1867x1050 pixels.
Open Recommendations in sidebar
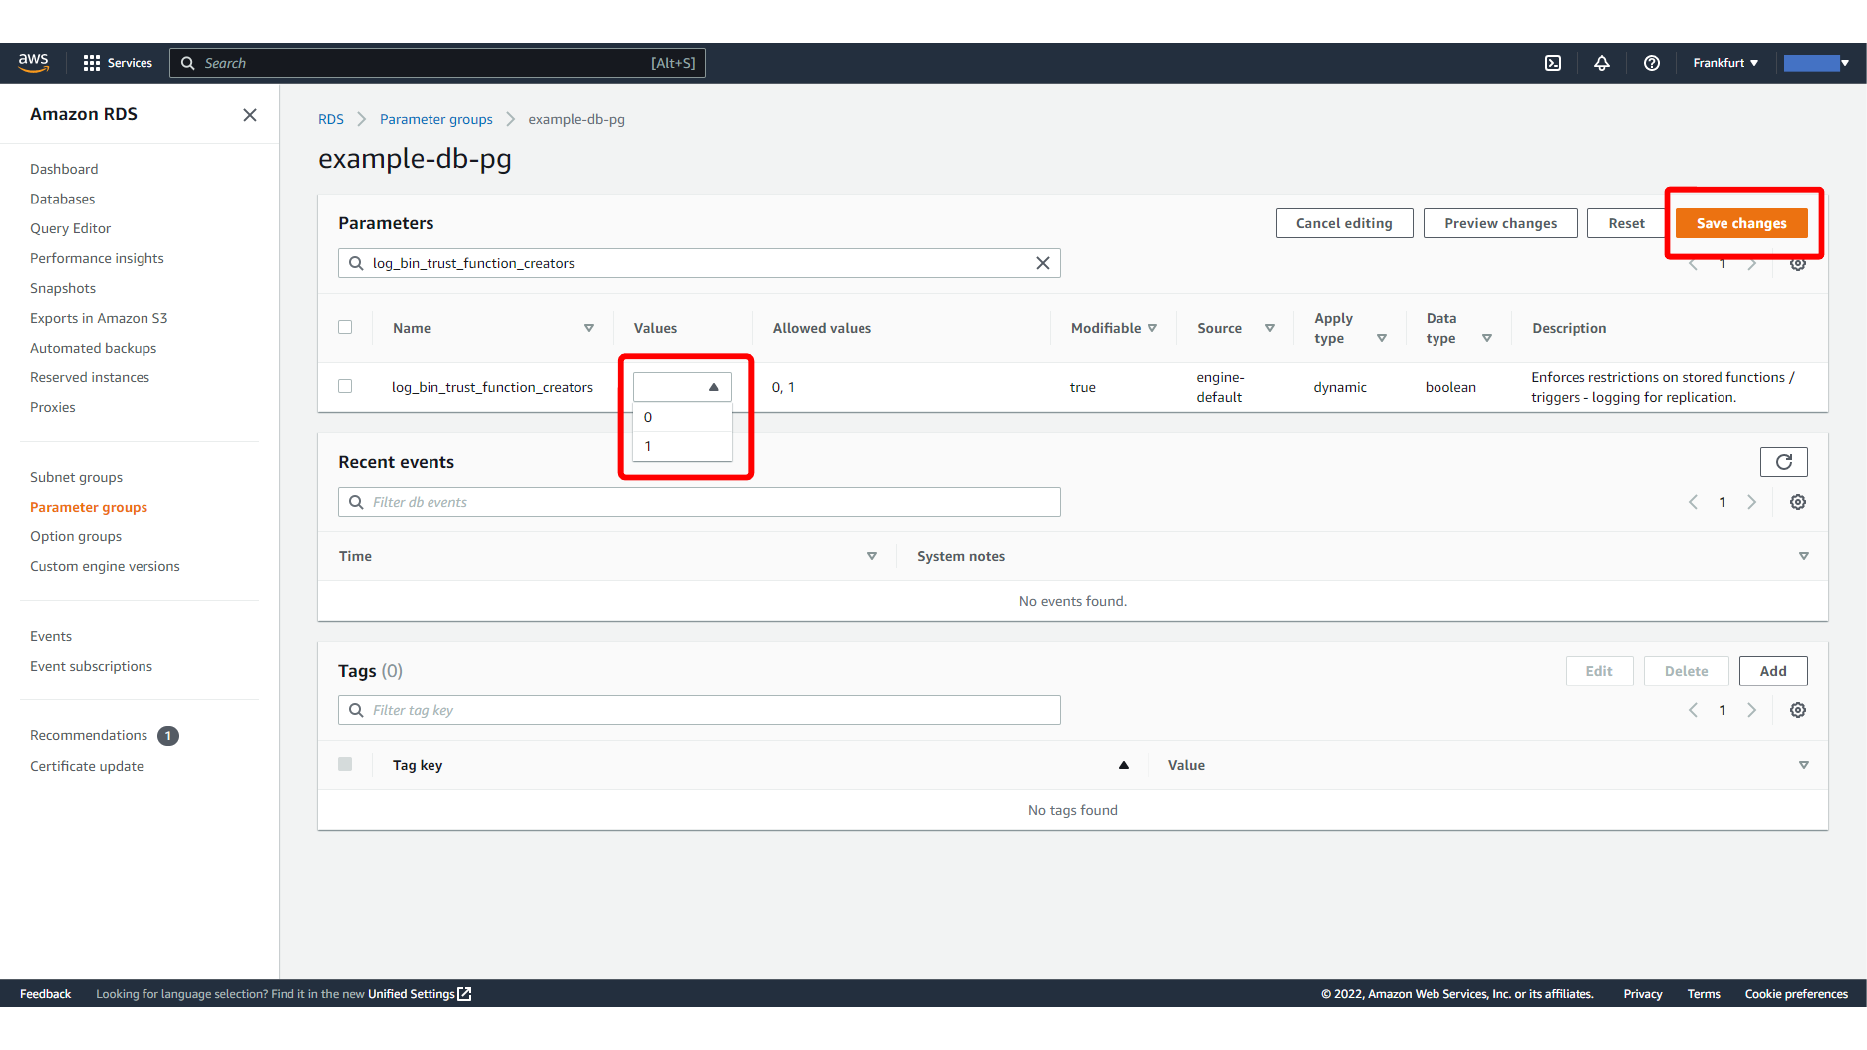pos(88,735)
